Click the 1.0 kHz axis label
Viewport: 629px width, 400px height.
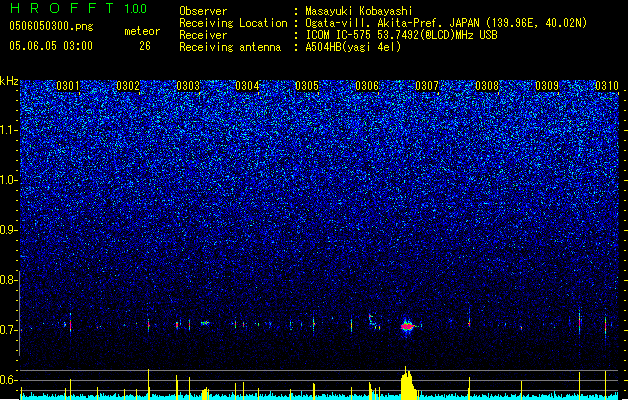coord(9,180)
